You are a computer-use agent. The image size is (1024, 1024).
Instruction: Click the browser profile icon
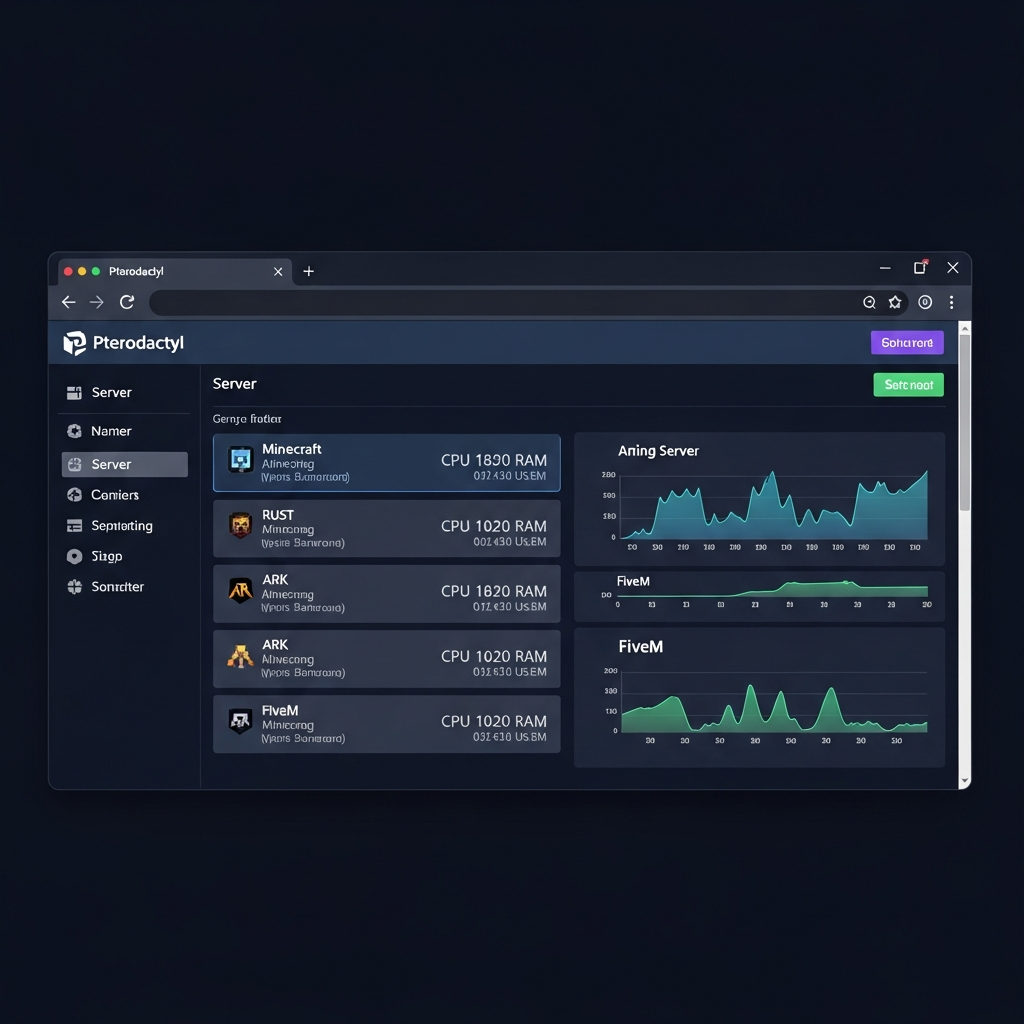[924, 301]
